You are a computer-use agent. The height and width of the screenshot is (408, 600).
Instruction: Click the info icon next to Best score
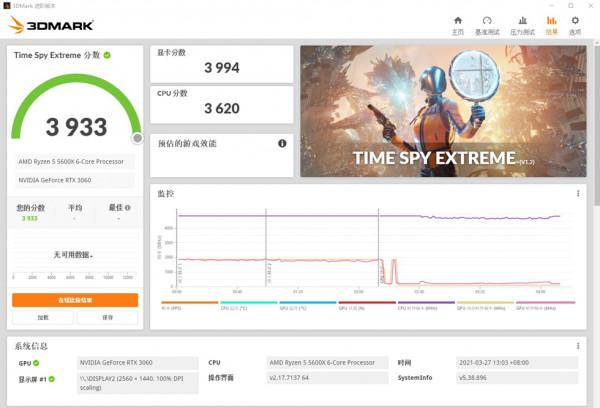[128, 208]
